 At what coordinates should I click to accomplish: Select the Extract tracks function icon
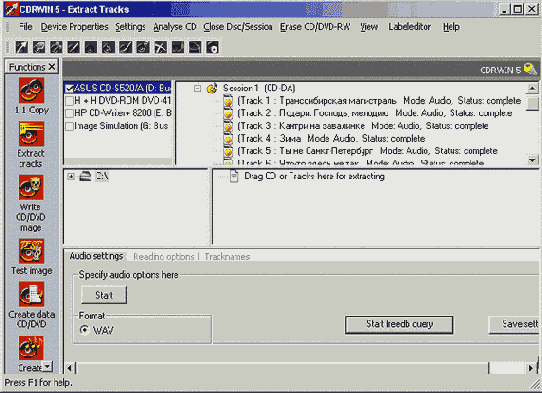click(31, 134)
